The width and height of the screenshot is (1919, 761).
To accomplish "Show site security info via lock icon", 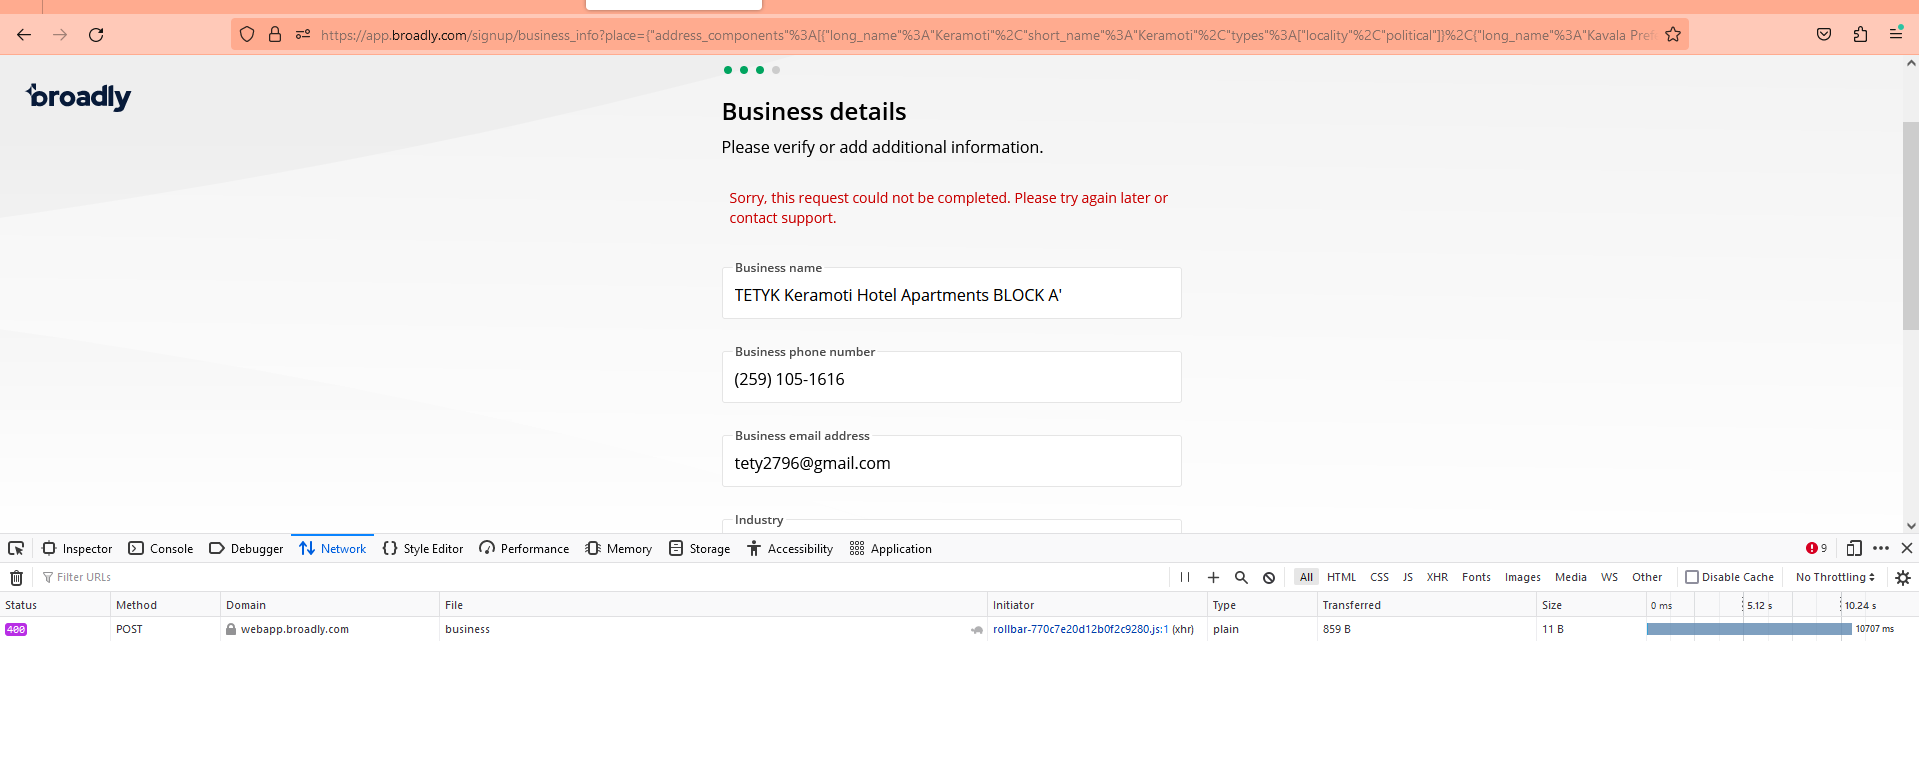I will 275,35.
